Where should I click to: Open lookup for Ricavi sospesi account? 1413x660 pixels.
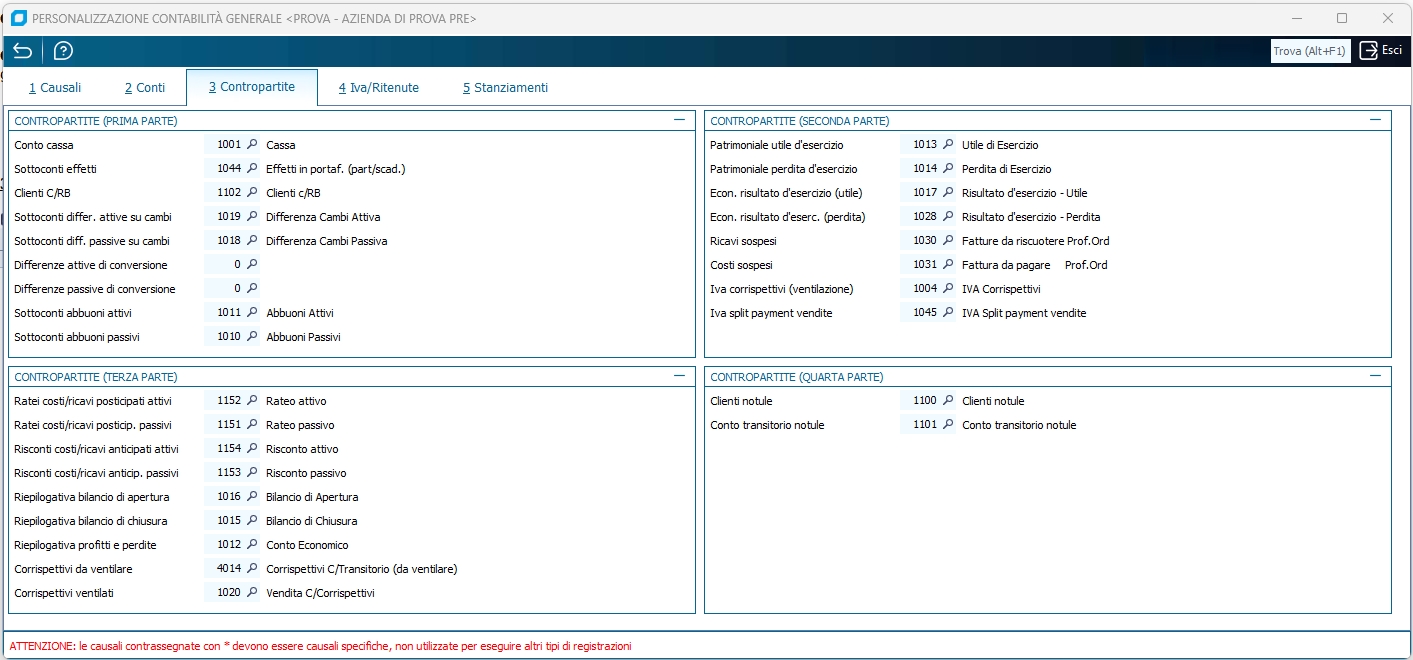tap(948, 241)
